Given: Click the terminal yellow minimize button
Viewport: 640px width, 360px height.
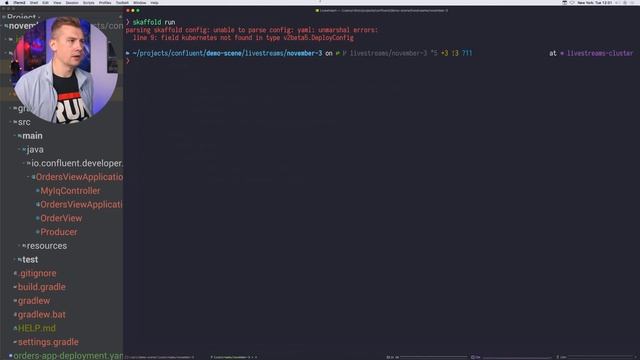Looking at the screenshot, I should (133, 11).
